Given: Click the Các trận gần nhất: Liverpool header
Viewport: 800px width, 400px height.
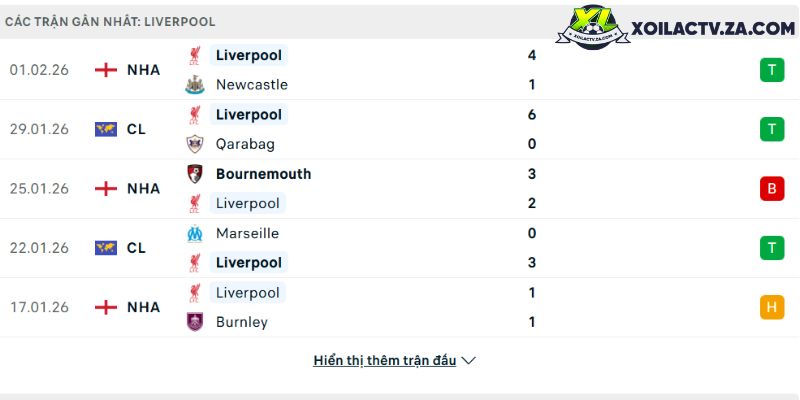Looking at the screenshot, I should click(110, 21).
